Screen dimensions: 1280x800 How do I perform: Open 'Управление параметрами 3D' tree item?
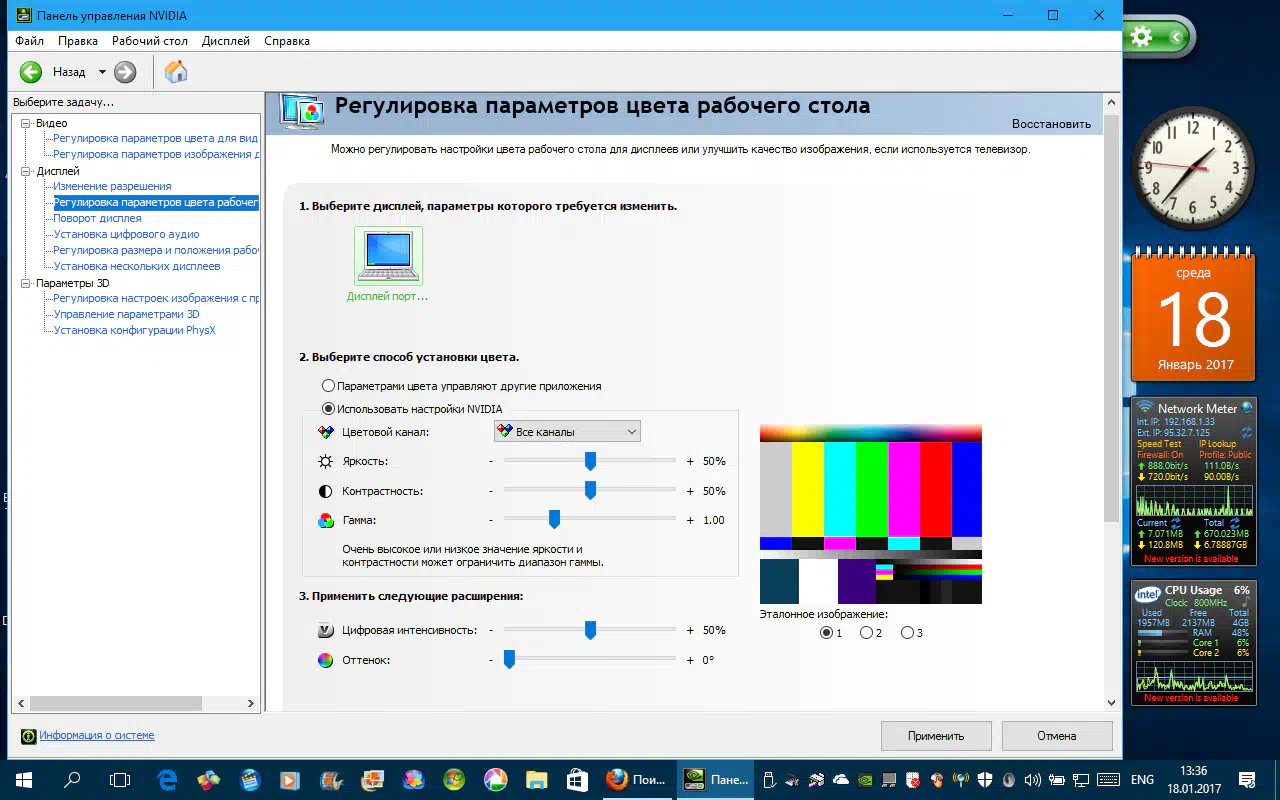point(126,314)
